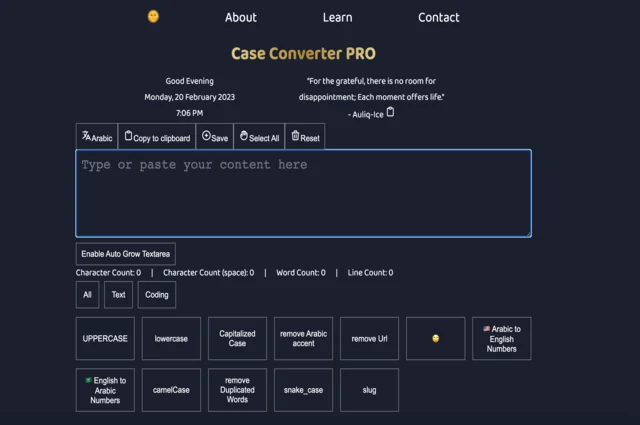Copy the quote with the clipboard icon
640x425 pixels.
[391, 112]
